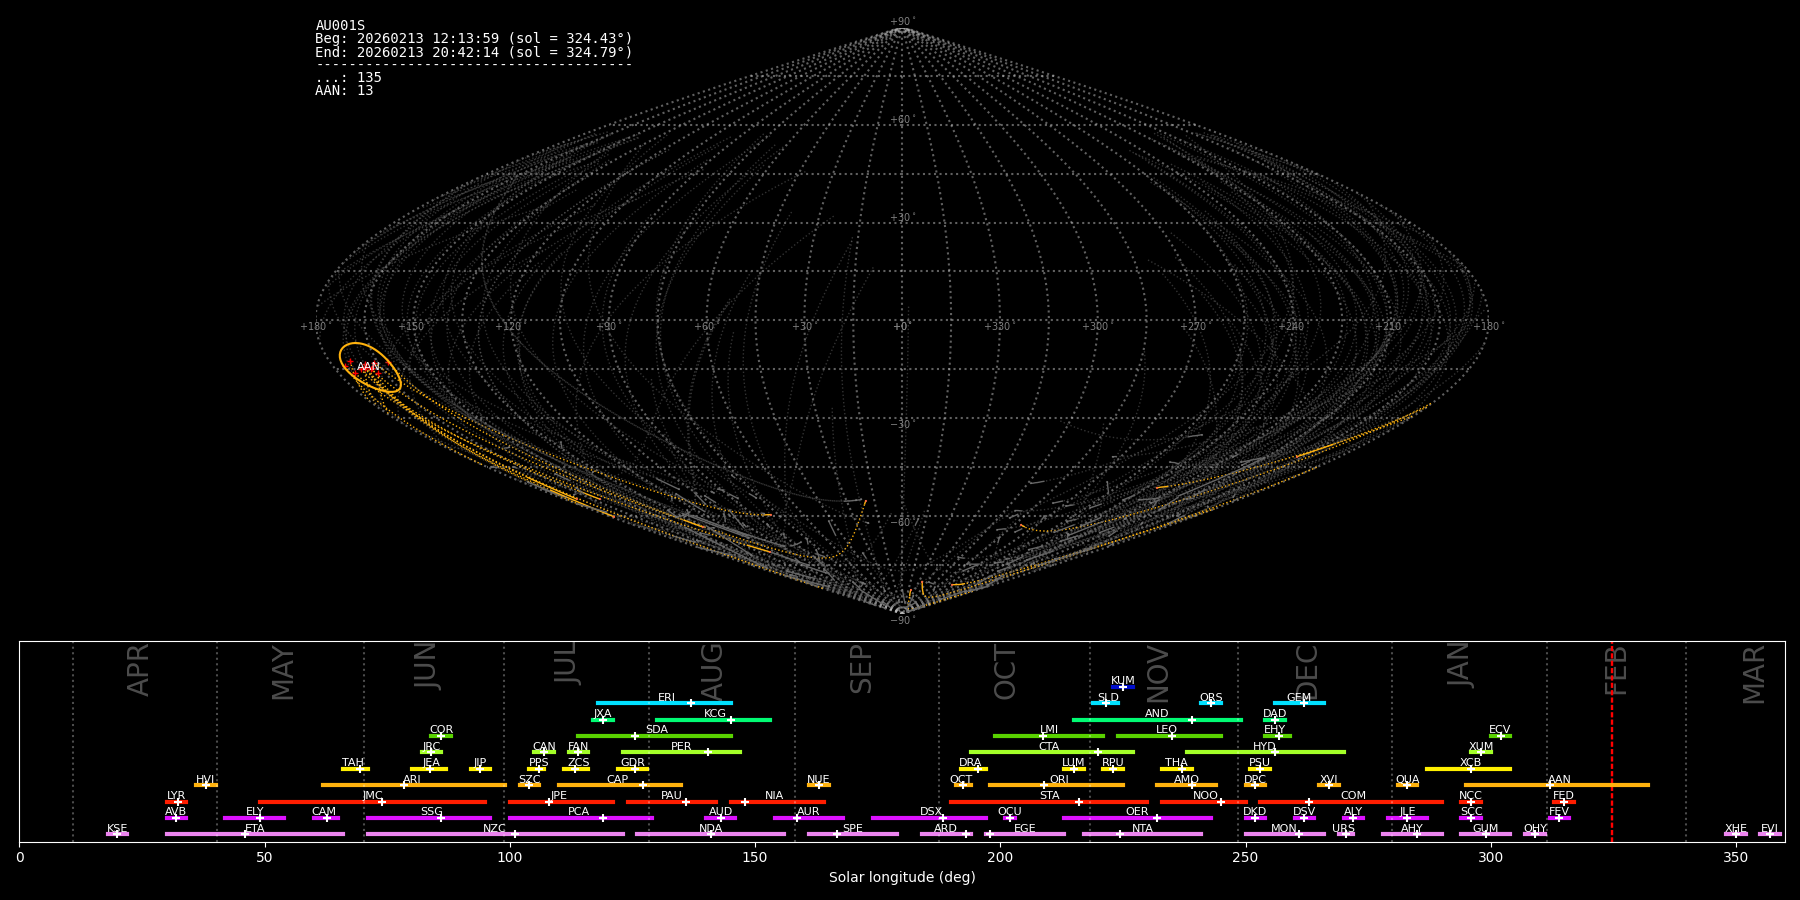Click the GDR shower label
The height and width of the screenshot is (900, 1800).
(633, 763)
